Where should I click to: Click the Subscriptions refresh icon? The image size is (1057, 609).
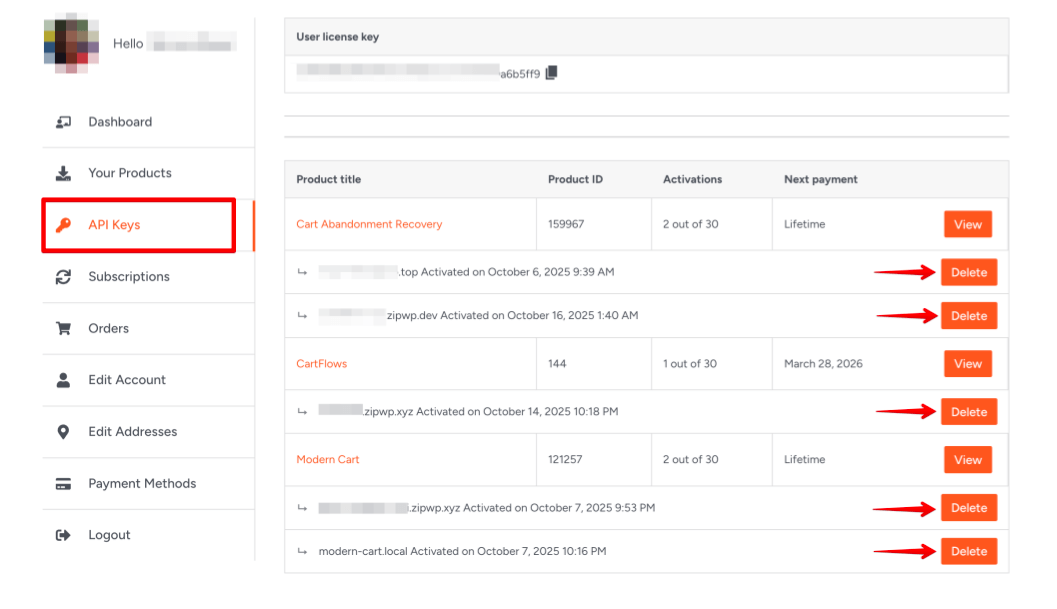(64, 277)
